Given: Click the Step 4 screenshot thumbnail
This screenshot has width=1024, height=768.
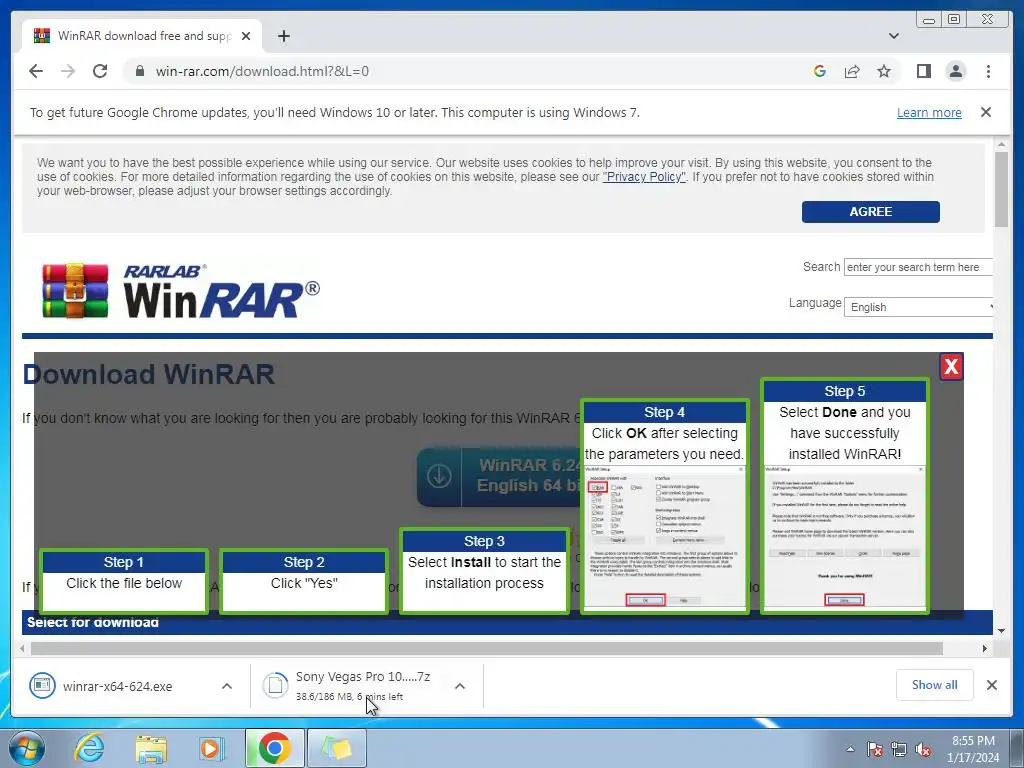Looking at the screenshot, I should point(664,537).
